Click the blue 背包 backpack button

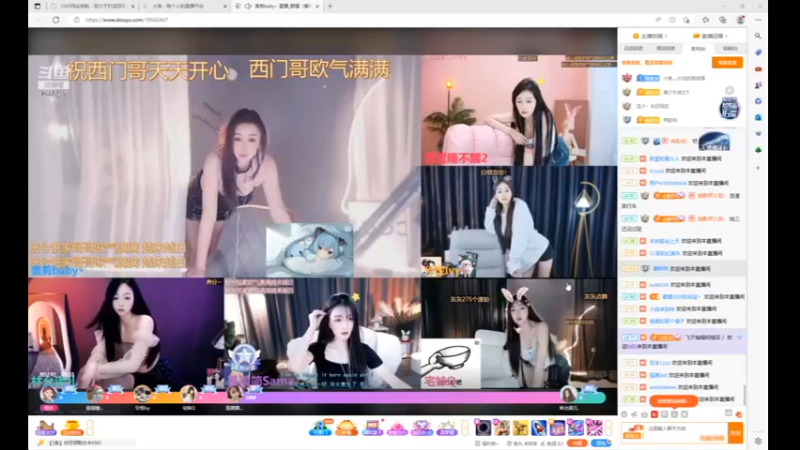pos(601,443)
